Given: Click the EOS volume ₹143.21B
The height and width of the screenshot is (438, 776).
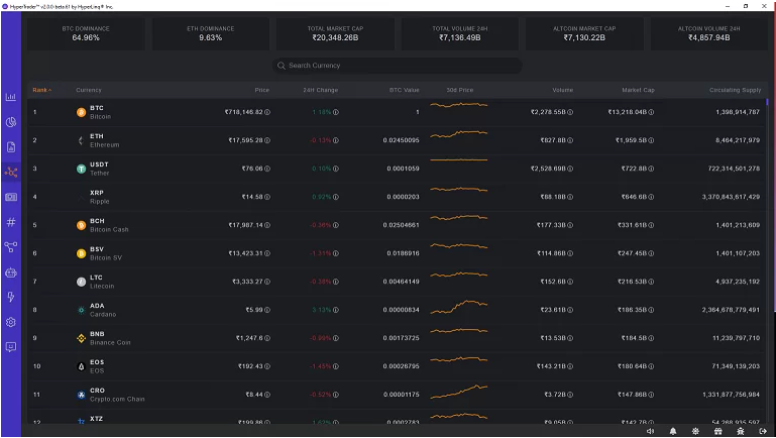Looking at the screenshot, I should click(551, 366).
